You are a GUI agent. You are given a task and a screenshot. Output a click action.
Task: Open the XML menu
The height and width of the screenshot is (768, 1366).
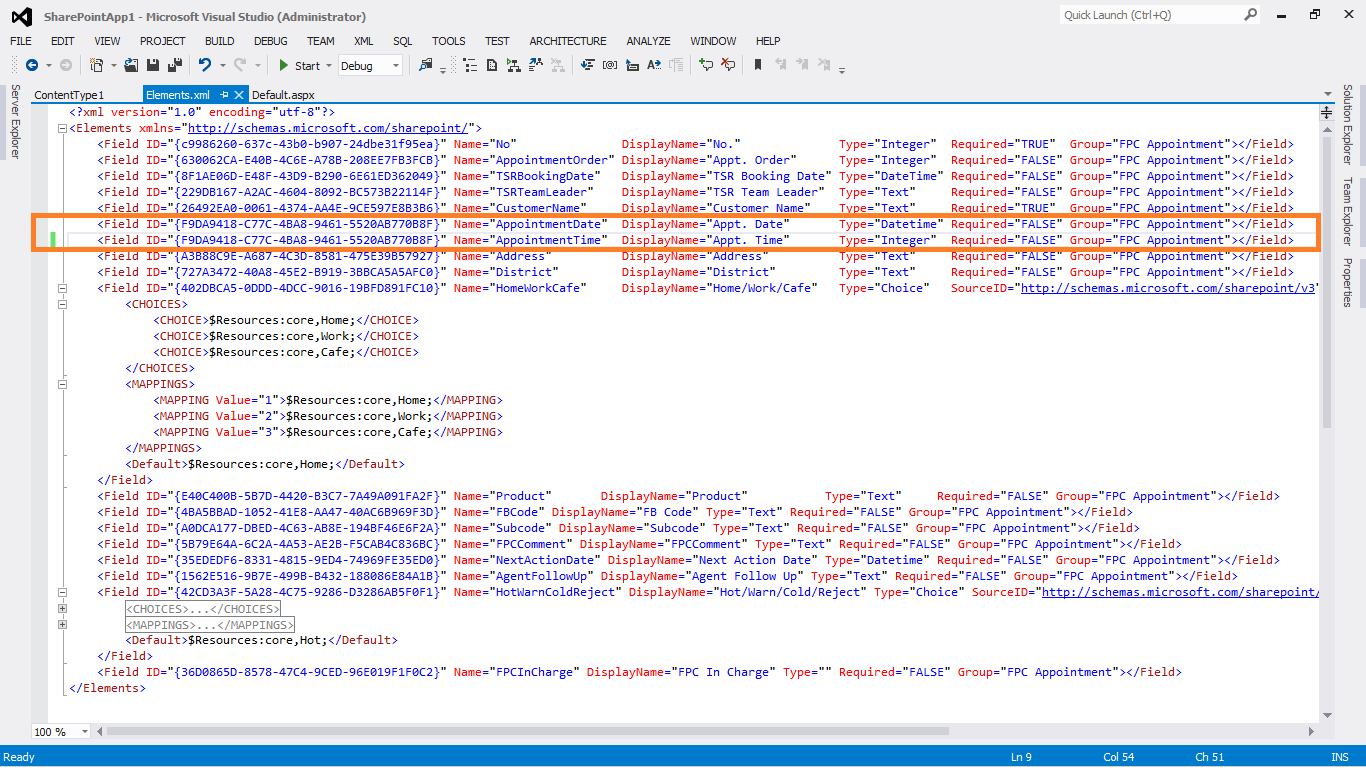tap(364, 41)
